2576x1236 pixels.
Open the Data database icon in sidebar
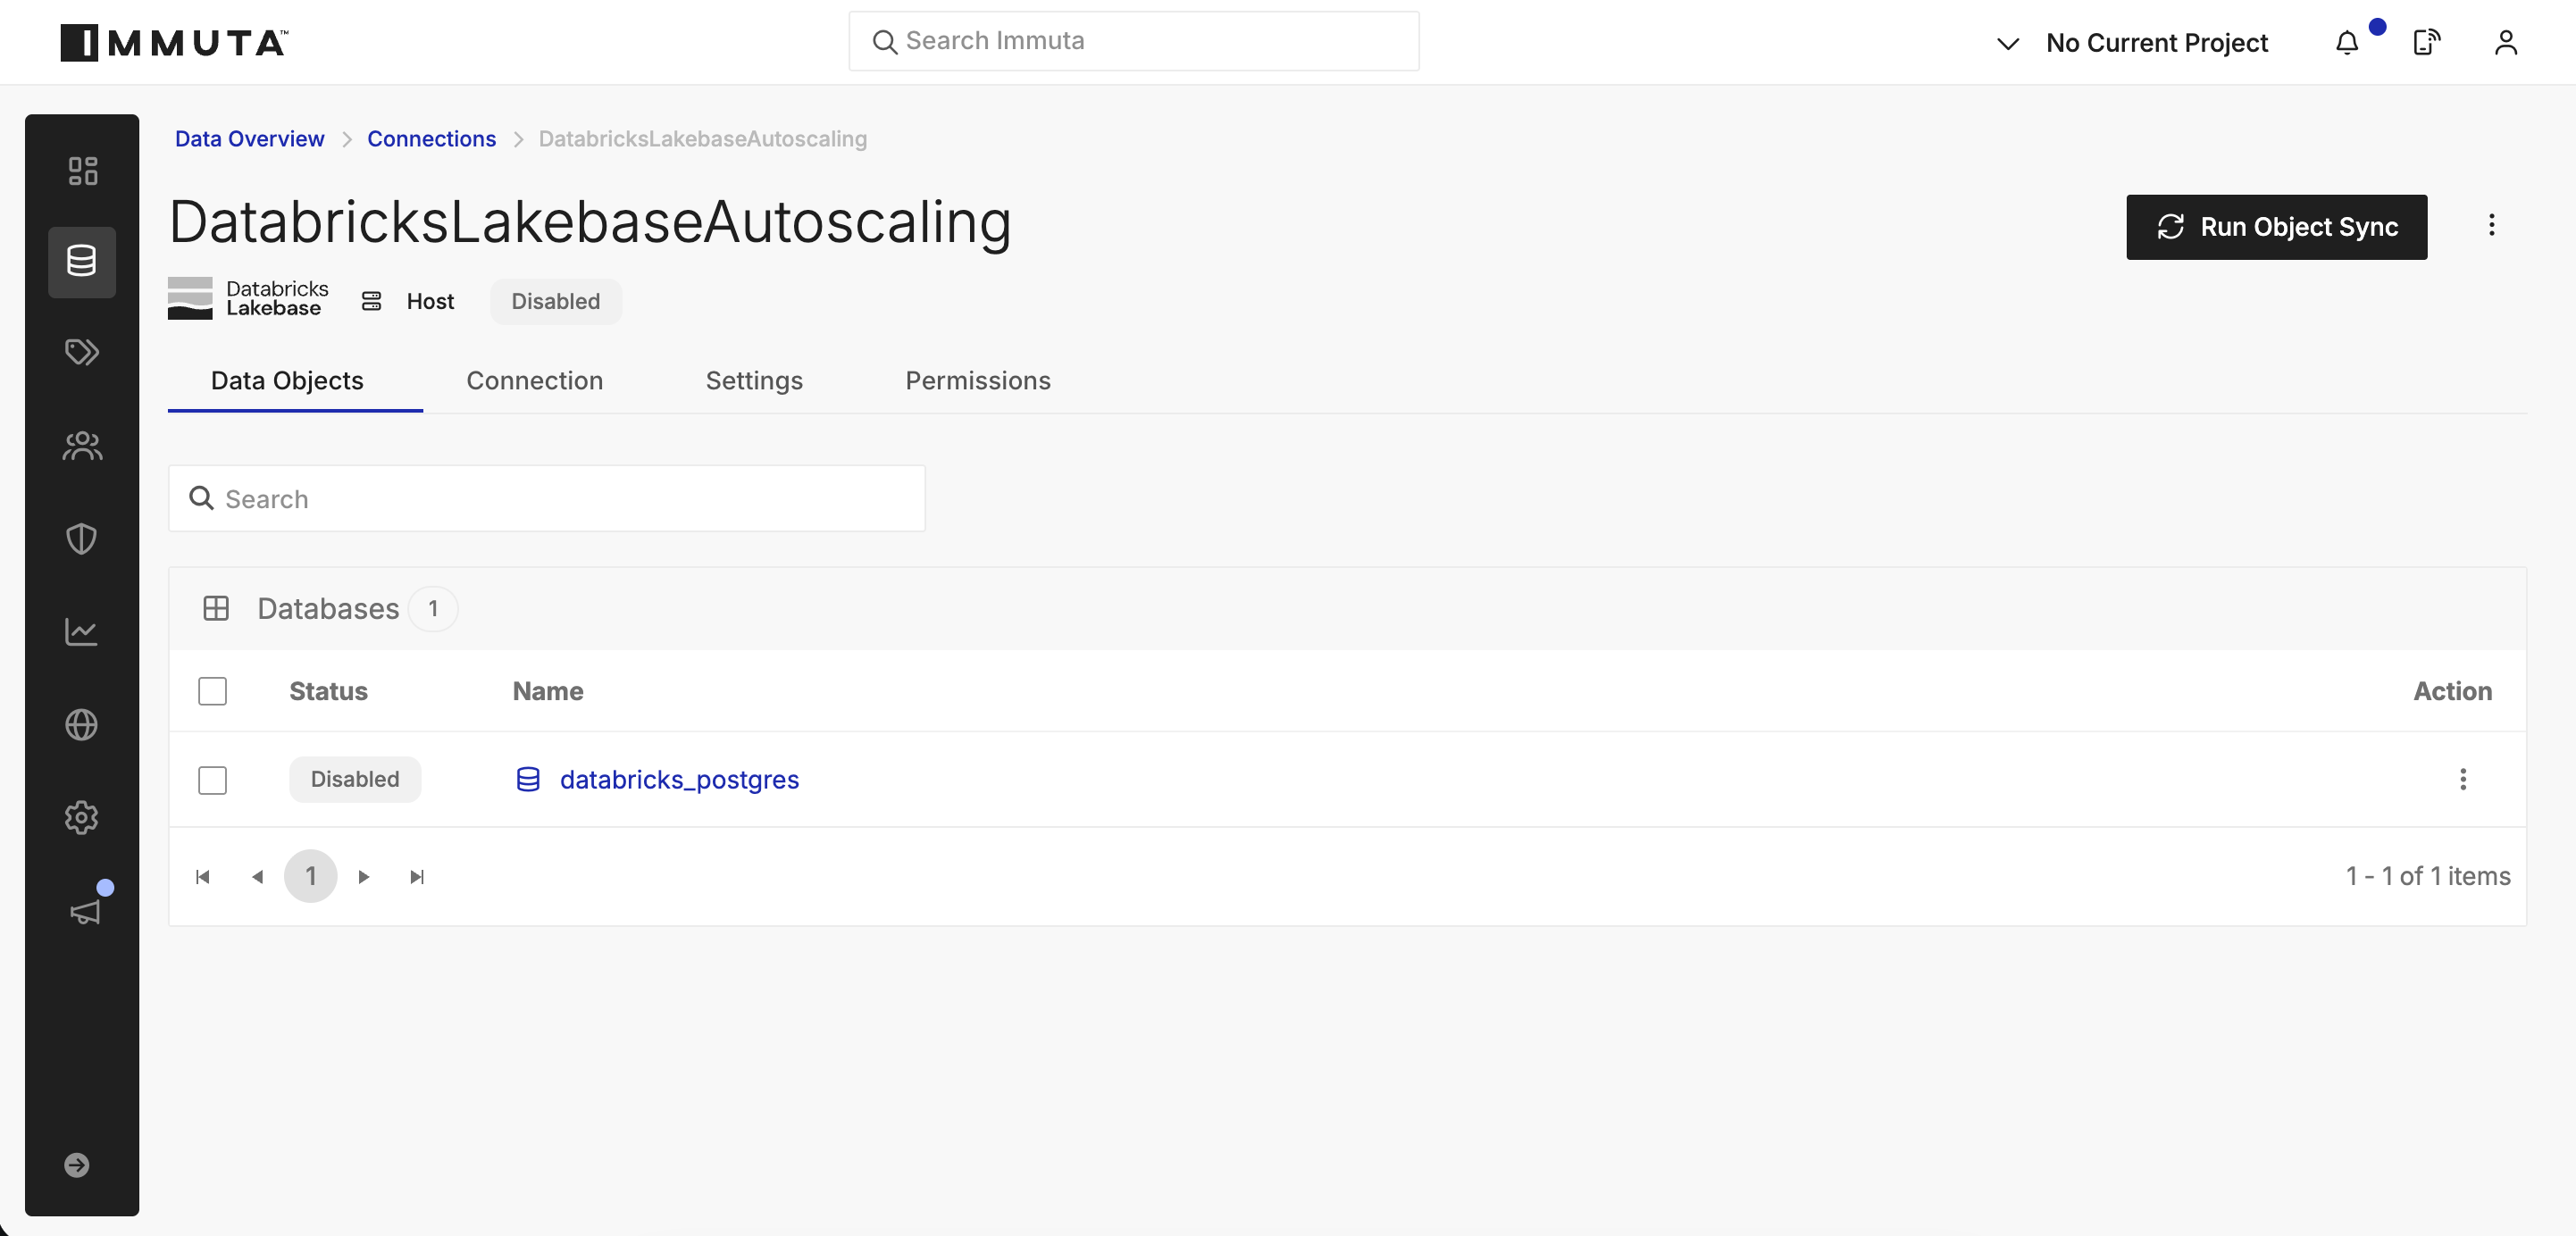pyautogui.click(x=82, y=262)
